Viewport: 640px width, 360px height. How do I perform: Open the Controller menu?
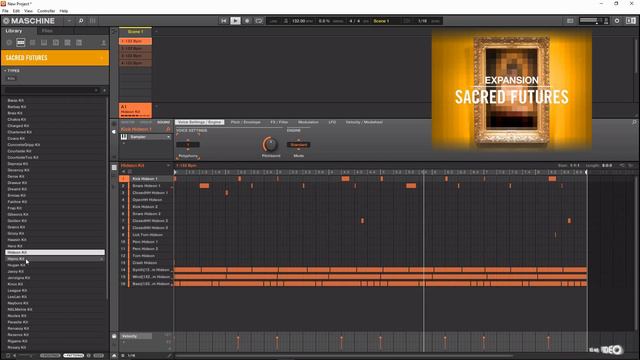pos(46,11)
